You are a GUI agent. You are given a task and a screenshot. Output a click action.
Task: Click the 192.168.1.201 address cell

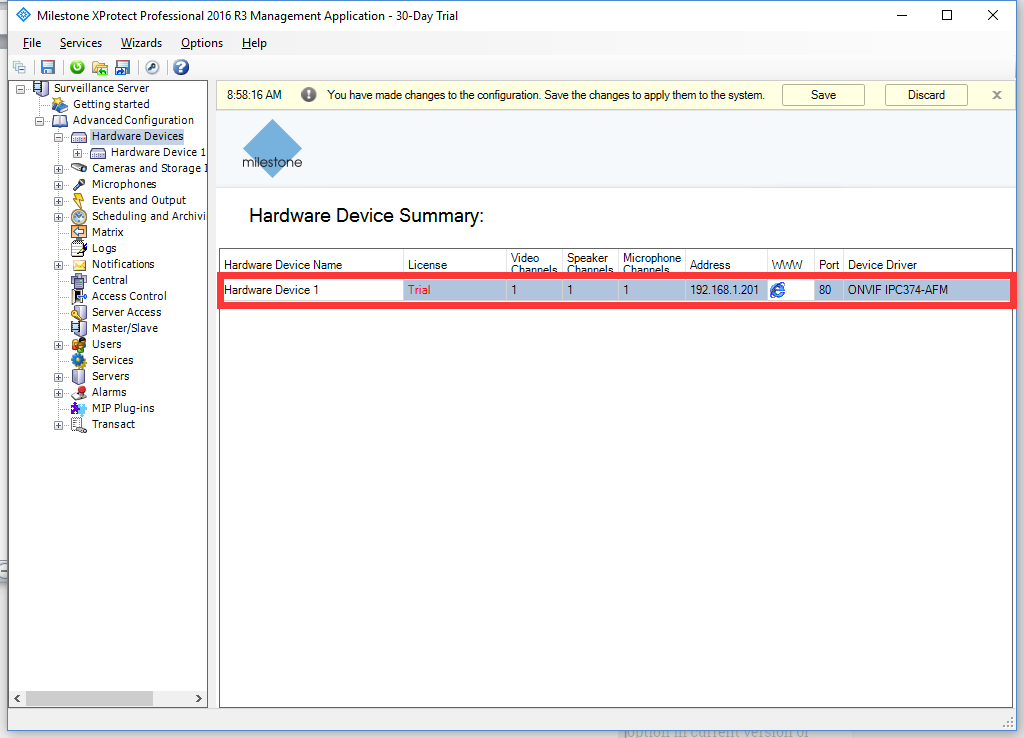click(726, 290)
